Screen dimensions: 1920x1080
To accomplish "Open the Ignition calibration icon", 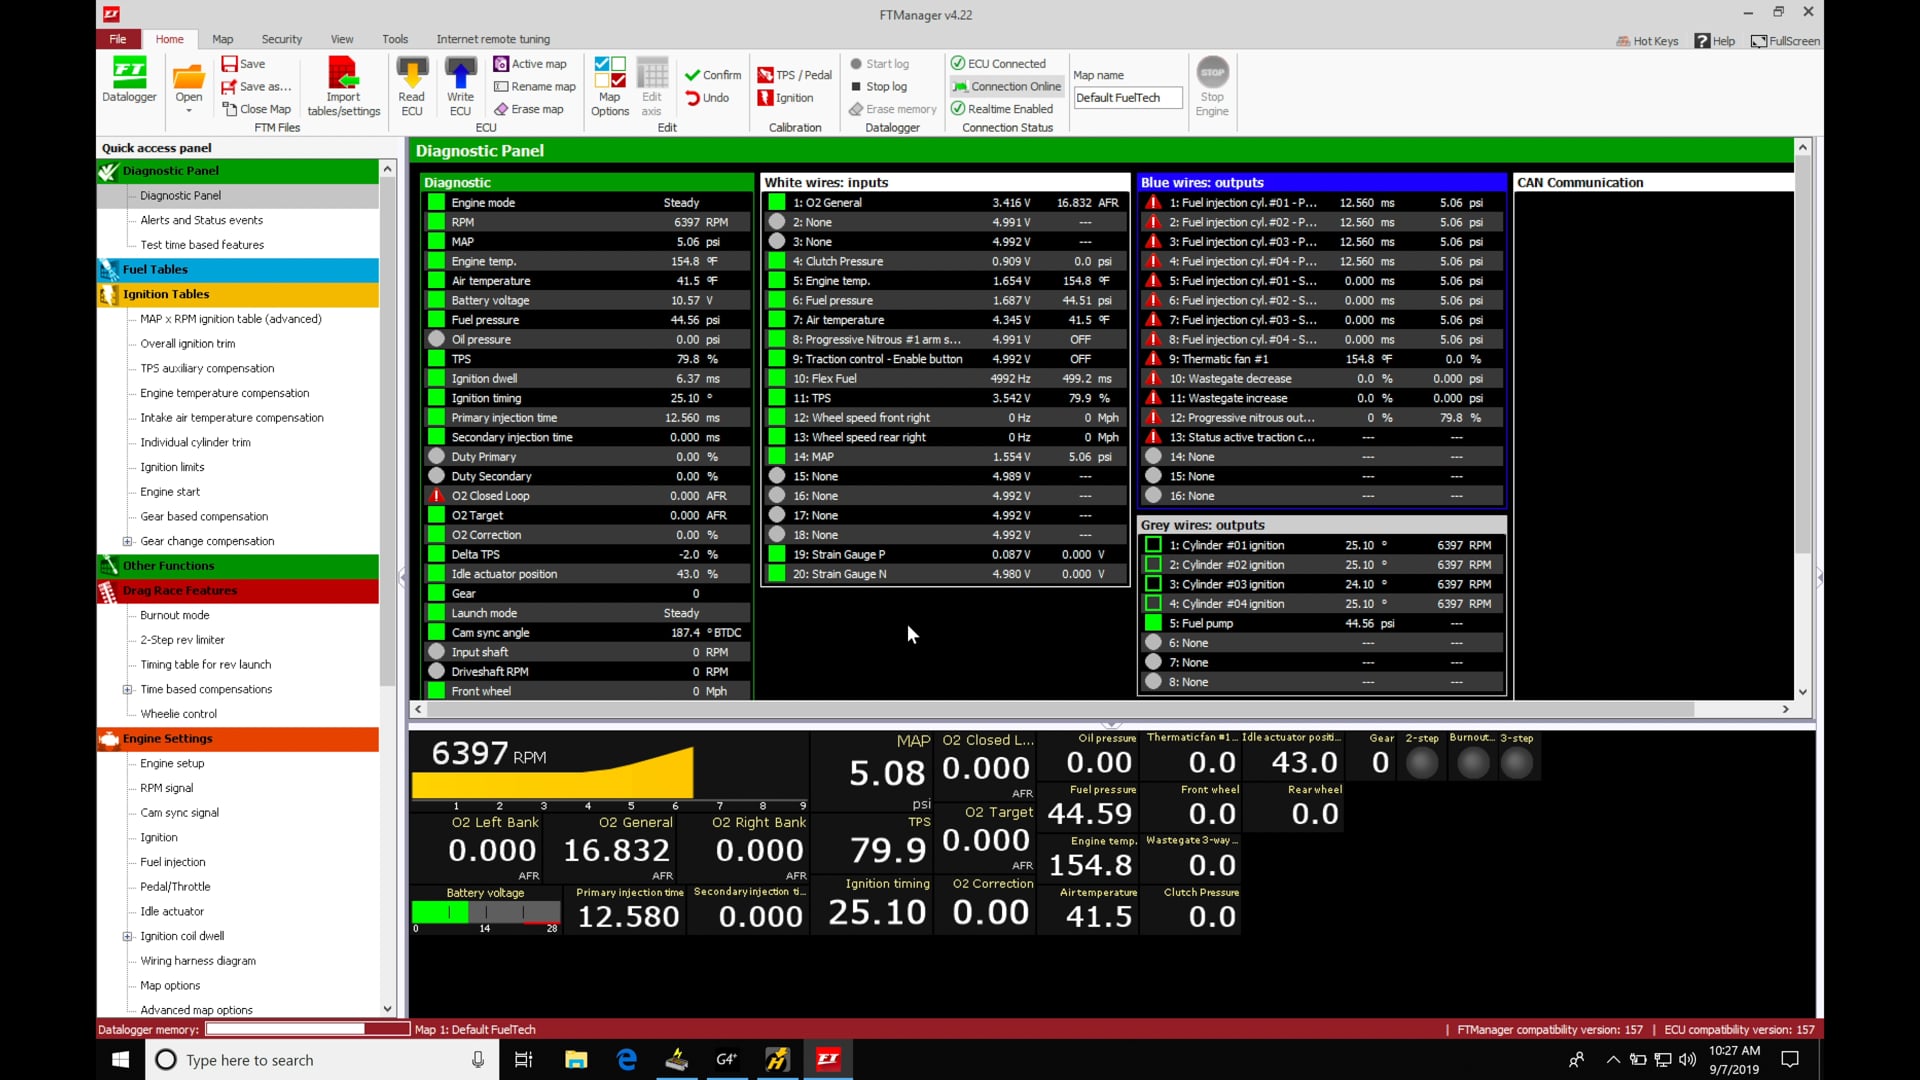I will pyautogui.click(x=786, y=98).
